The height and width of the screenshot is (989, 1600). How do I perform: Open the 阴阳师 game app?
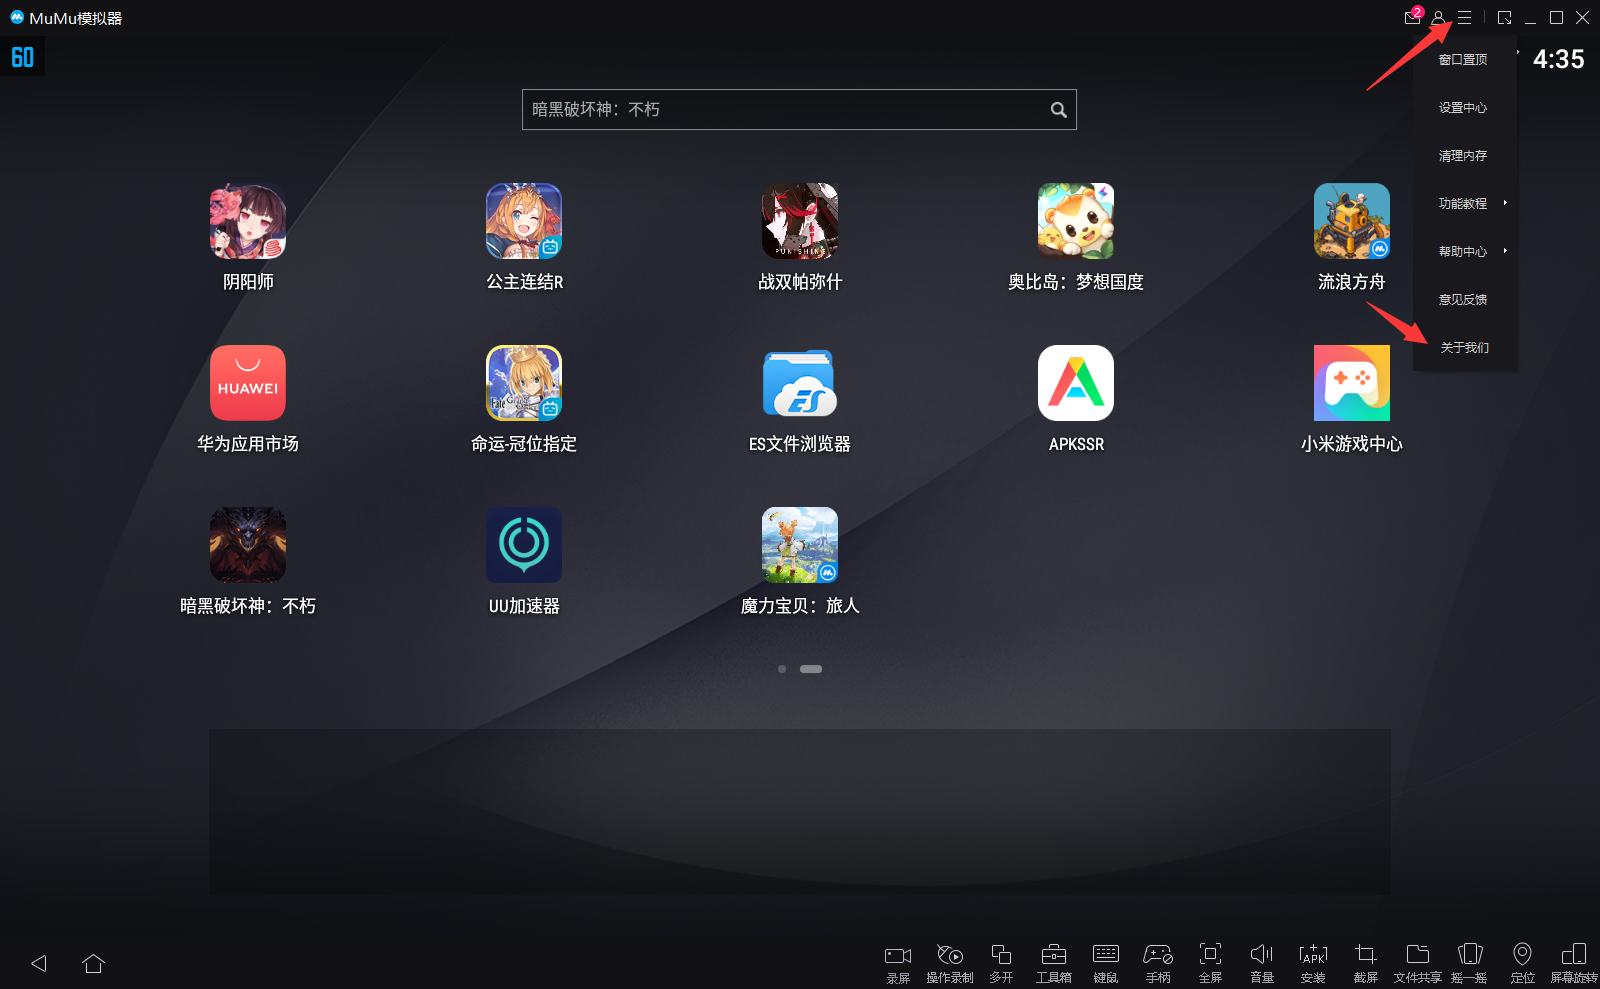point(248,221)
